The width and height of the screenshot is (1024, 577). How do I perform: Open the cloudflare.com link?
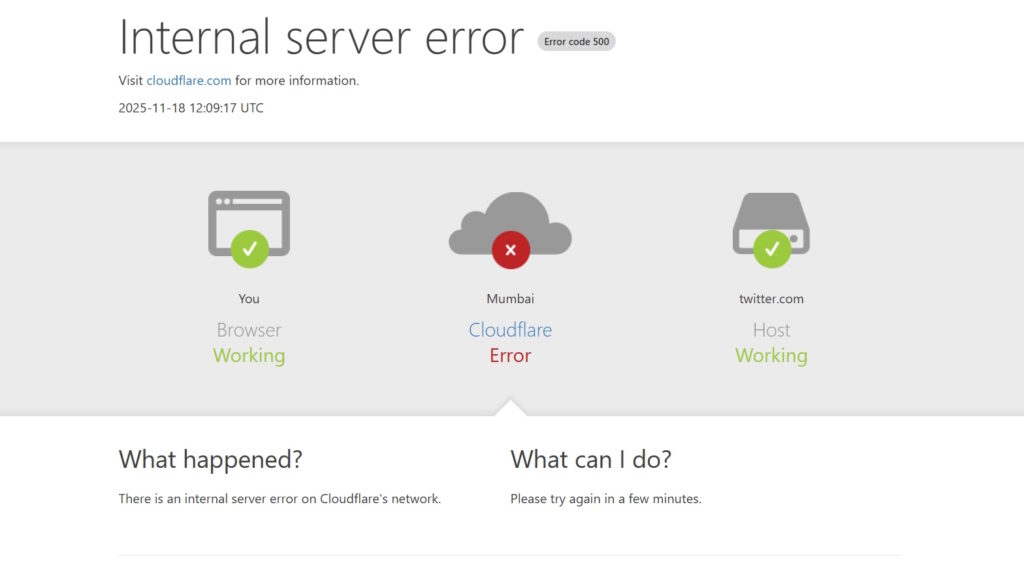tap(189, 80)
